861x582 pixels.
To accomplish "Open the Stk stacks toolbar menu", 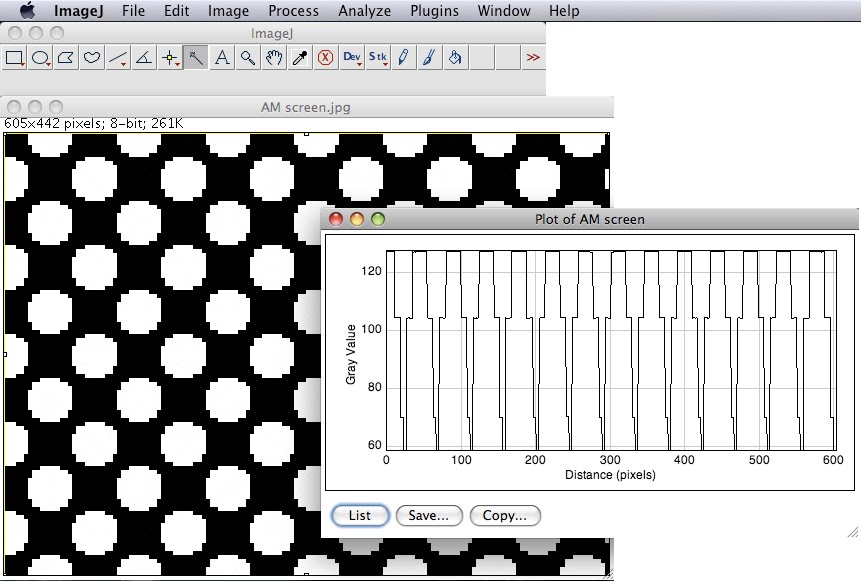I will click(x=377, y=57).
